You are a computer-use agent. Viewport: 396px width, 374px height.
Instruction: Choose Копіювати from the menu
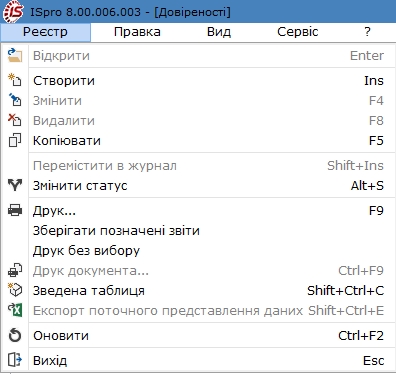coord(207,140)
